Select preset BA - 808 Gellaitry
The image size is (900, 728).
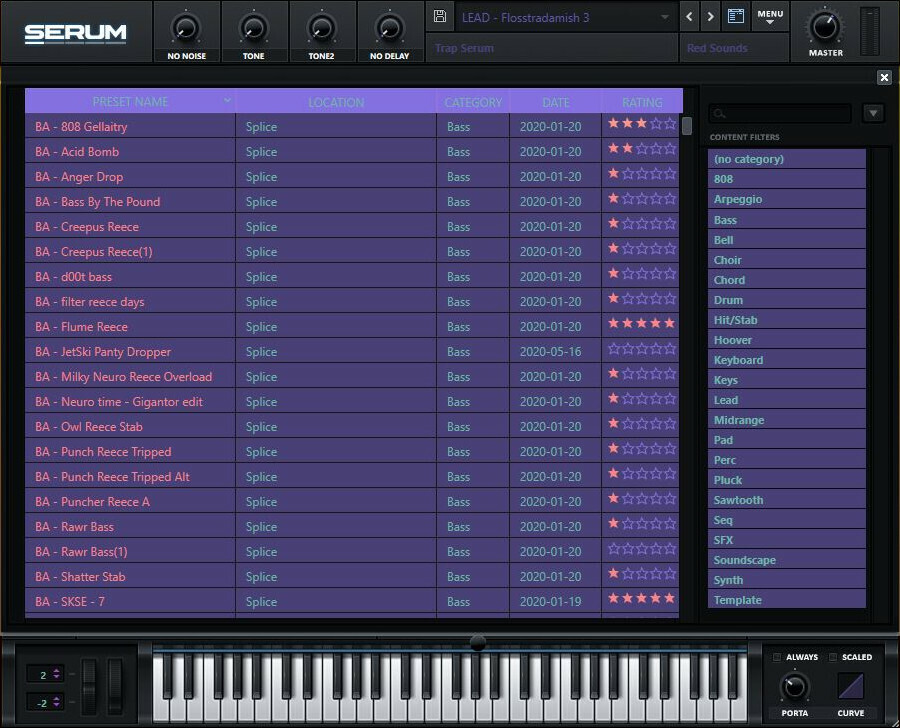(x=130, y=126)
